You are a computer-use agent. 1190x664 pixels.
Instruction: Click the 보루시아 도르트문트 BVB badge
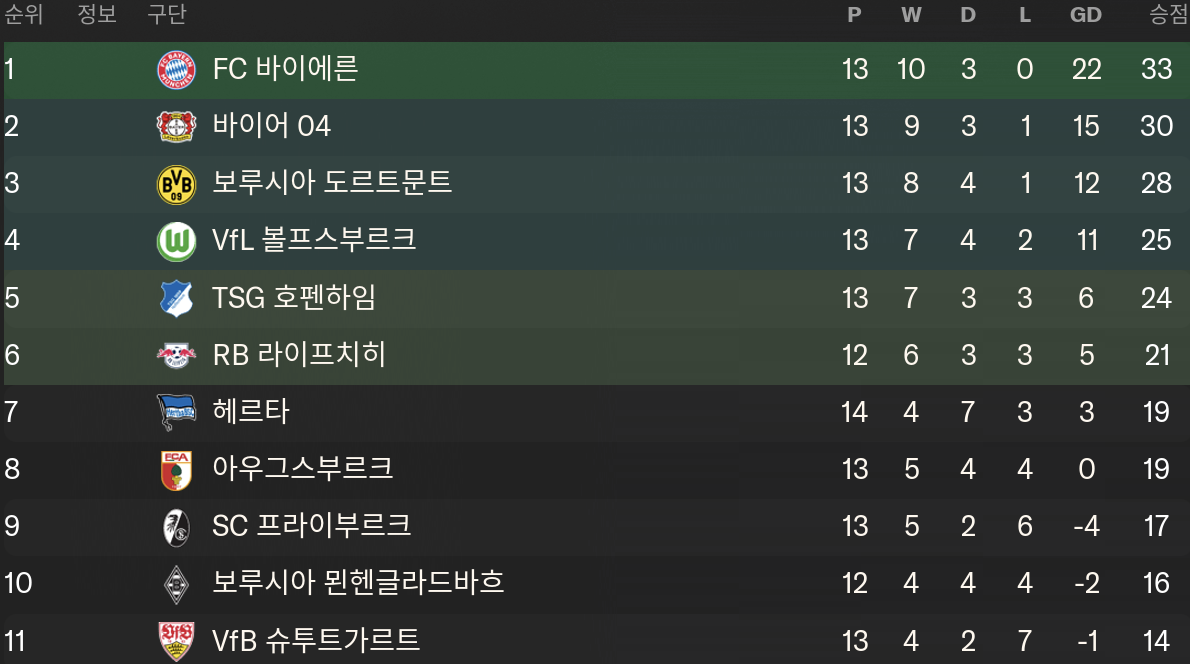[176, 184]
